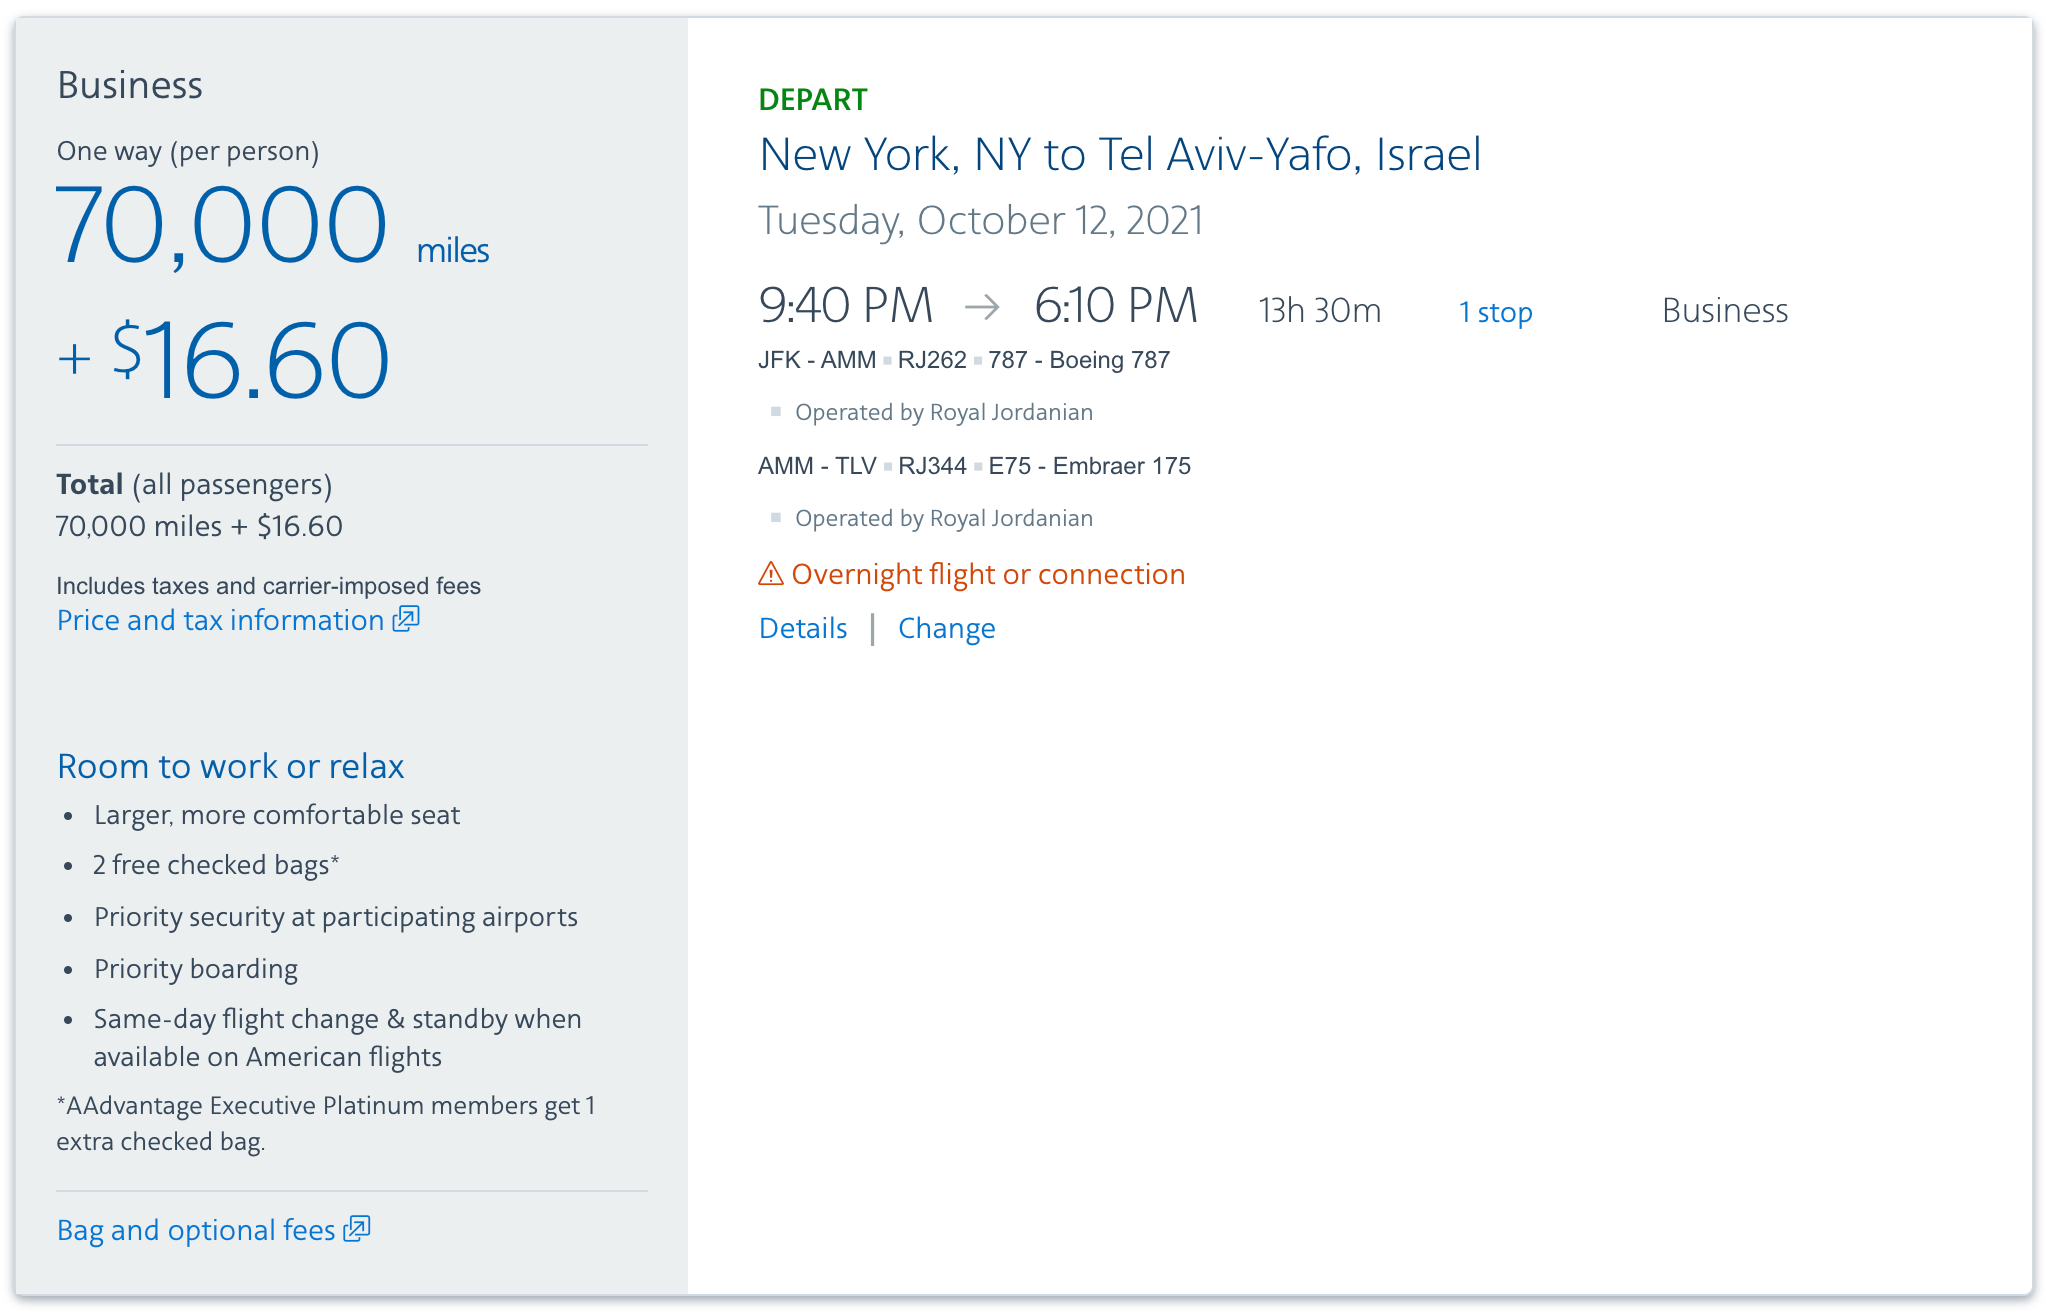This screenshot has height=1314, width=2046.
Task: Click the Room to work or relax heading
Action: click(231, 766)
